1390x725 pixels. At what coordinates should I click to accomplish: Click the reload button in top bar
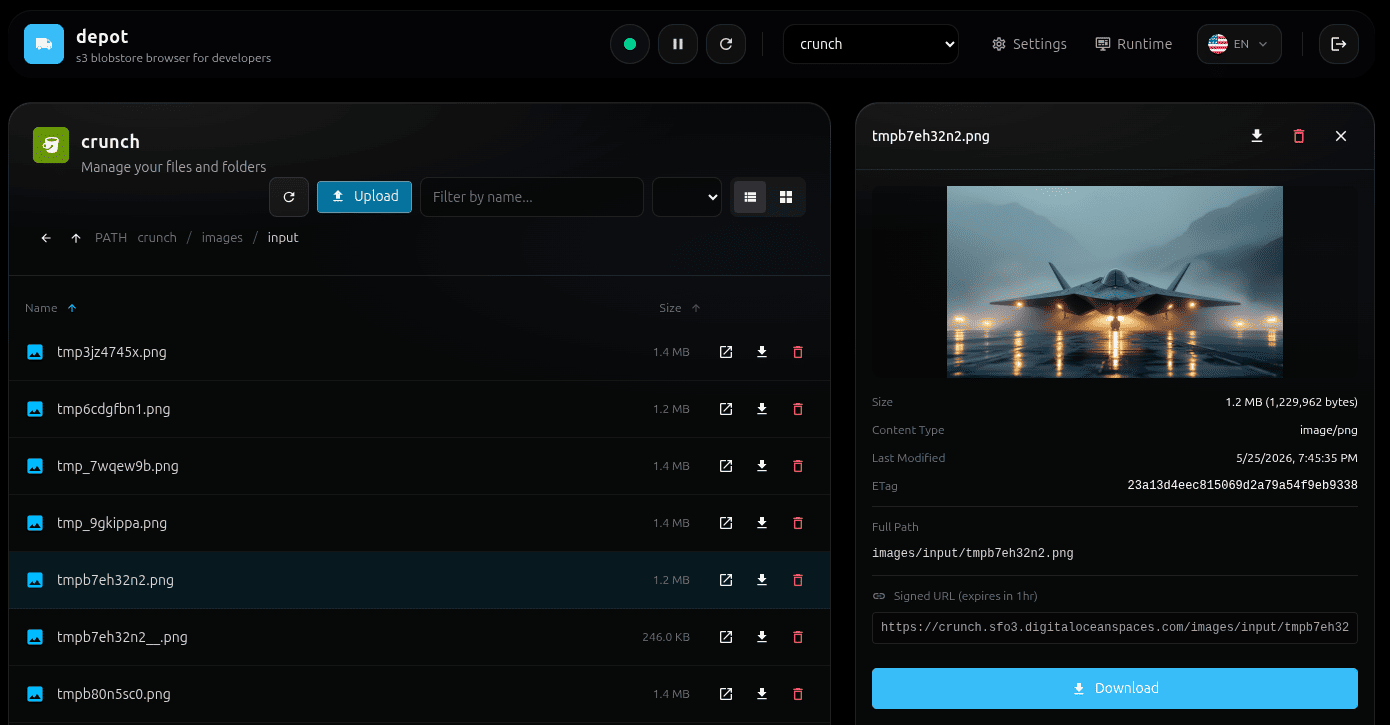(726, 44)
